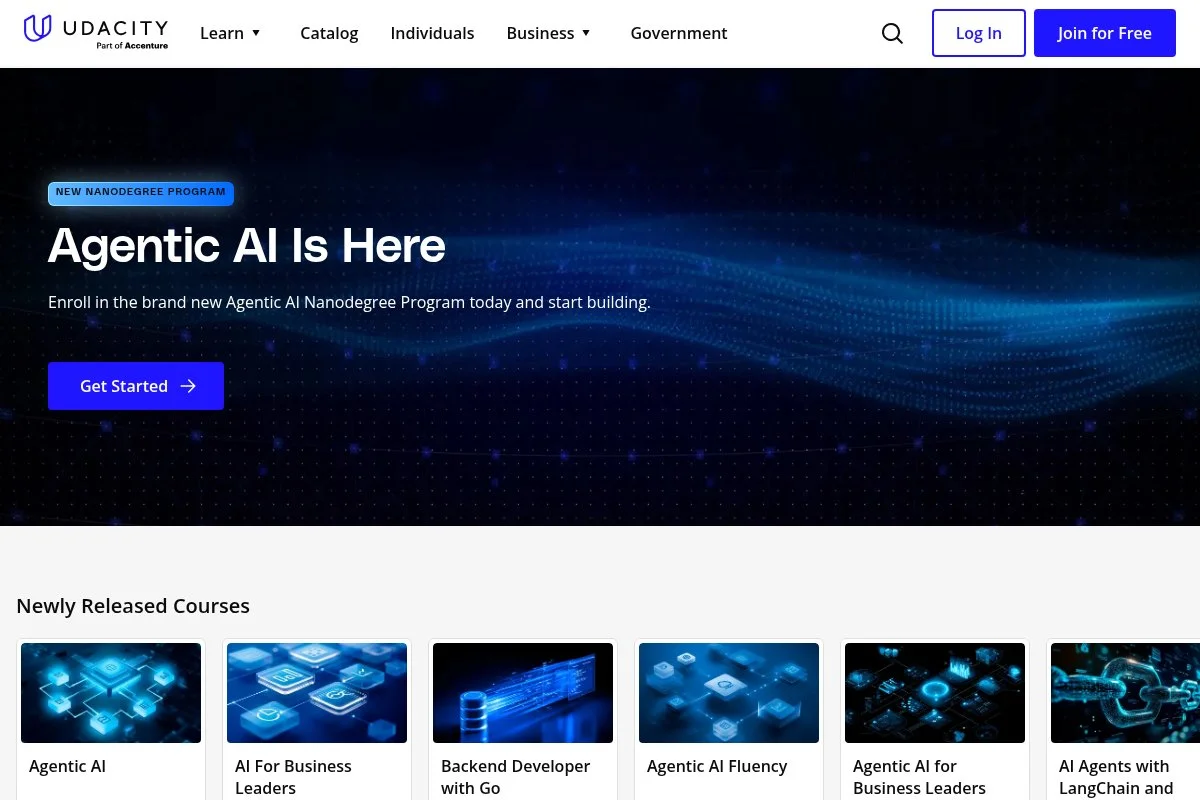
Task: Open the Catalog page
Action: tap(329, 33)
